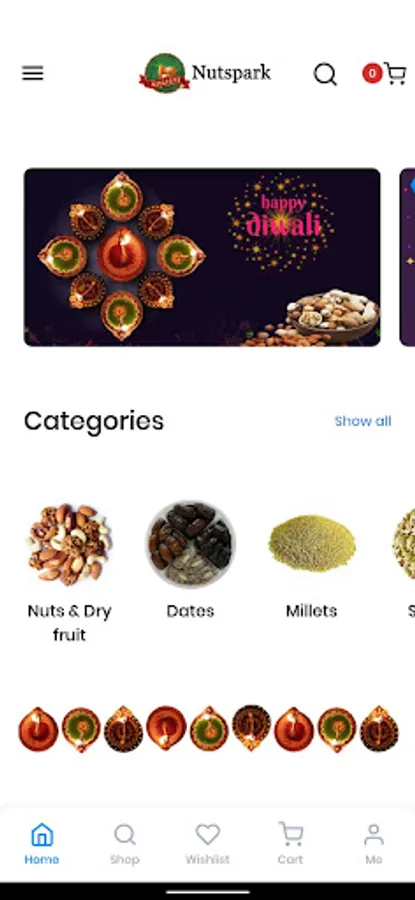Tap the Nuts & Dry fruit label
Image resolution: width=415 pixels, height=900 pixels.
click(x=69, y=623)
